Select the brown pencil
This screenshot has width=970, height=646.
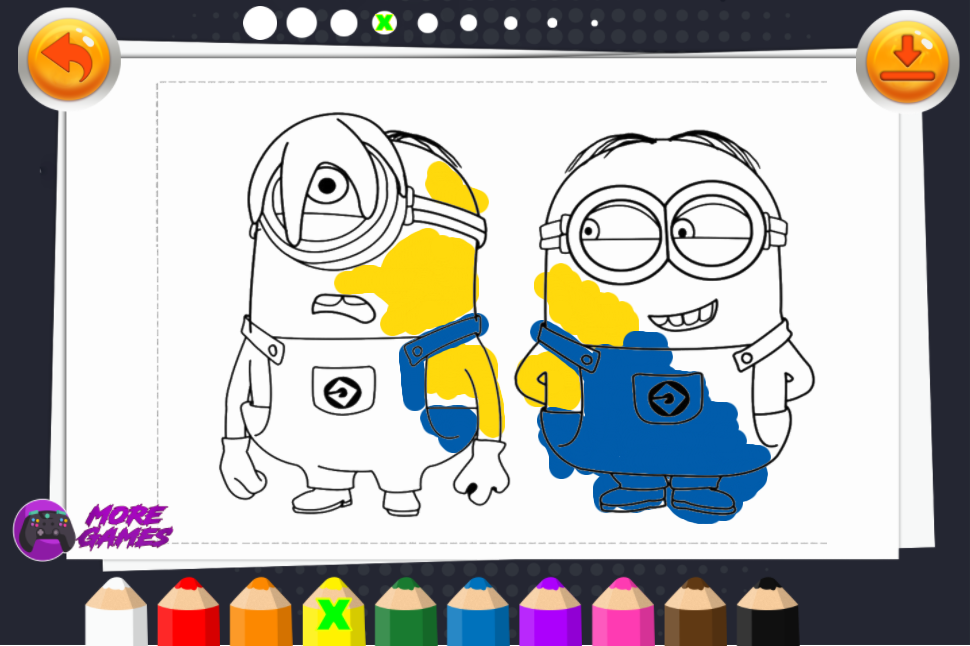tap(695, 613)
